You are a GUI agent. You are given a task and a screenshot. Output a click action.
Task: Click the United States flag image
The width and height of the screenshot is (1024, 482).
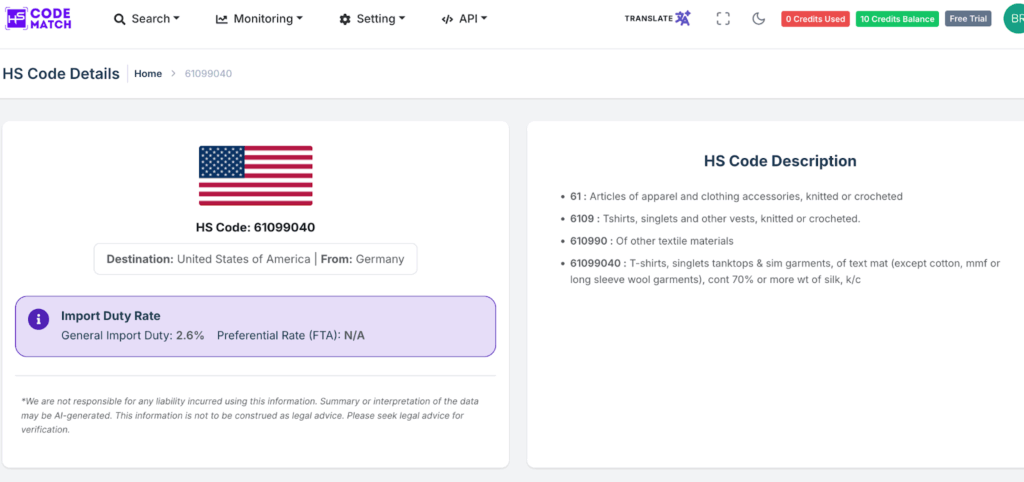[255, 175]
